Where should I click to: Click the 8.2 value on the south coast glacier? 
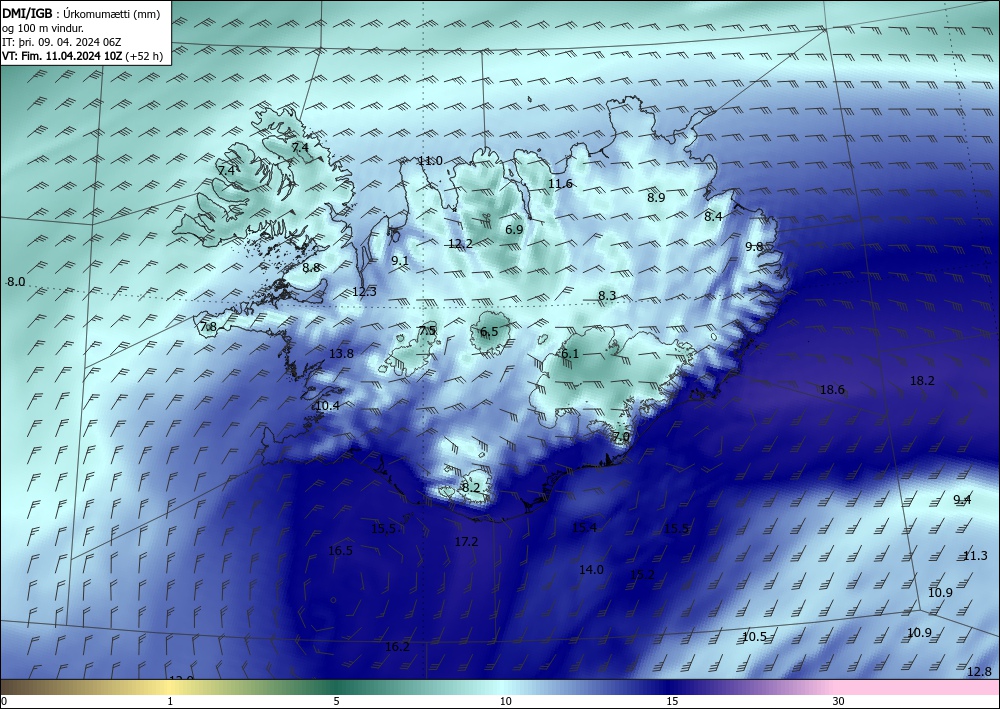point(471,488)
